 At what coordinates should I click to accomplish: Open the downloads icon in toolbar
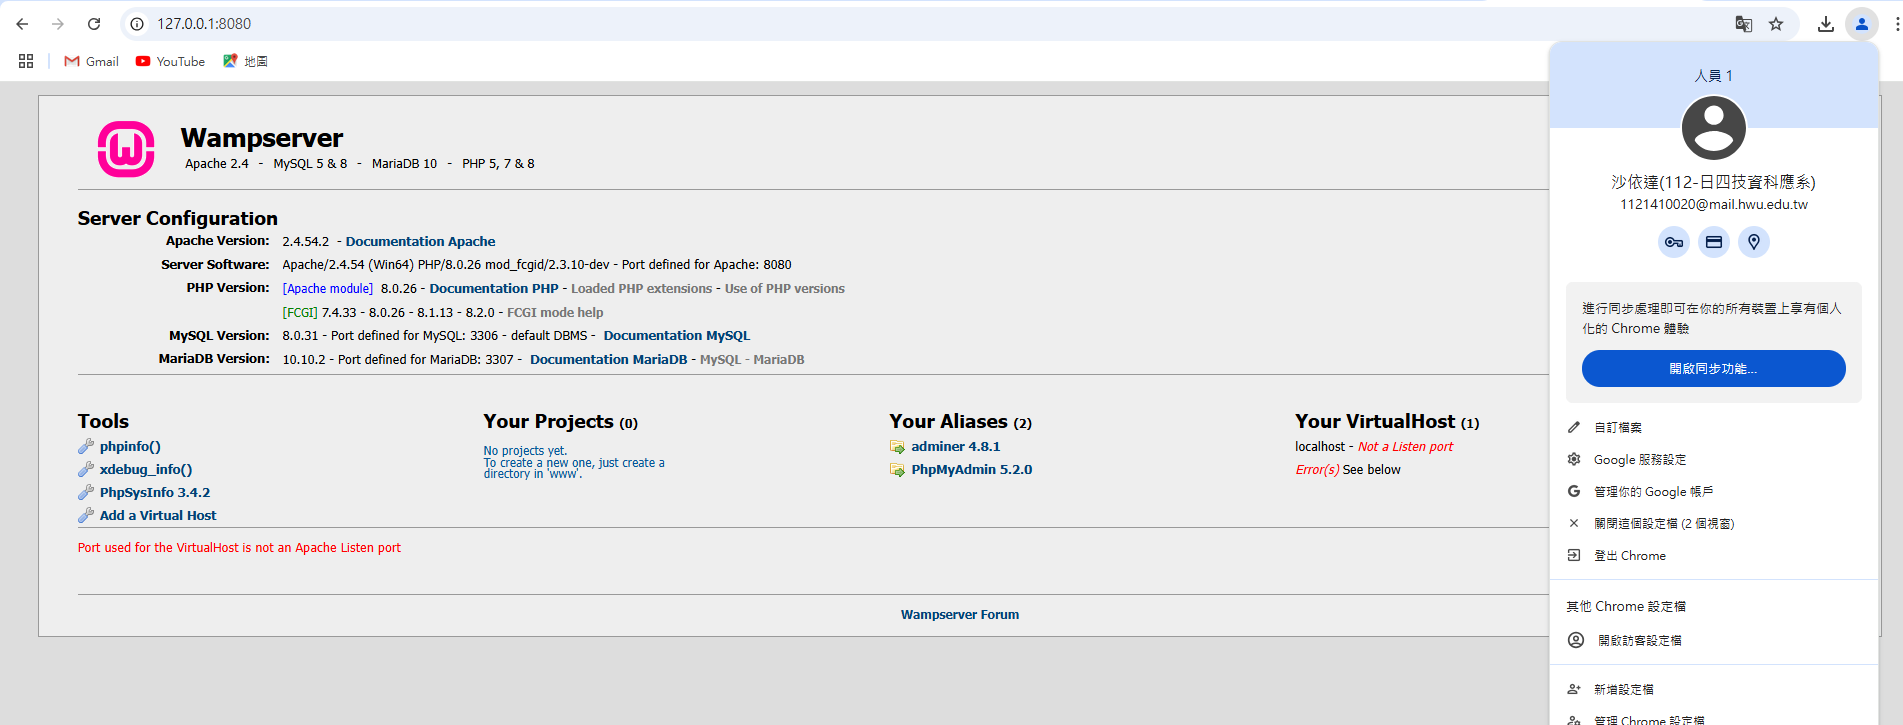pos(1825,24)
